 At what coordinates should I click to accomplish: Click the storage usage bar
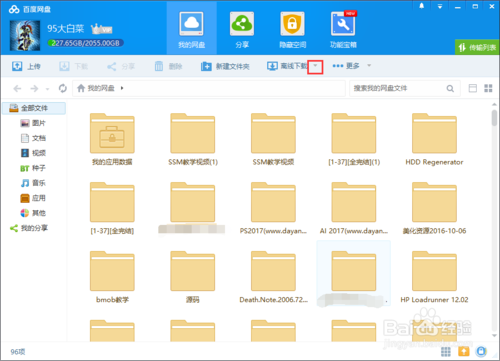click(85, 43)
